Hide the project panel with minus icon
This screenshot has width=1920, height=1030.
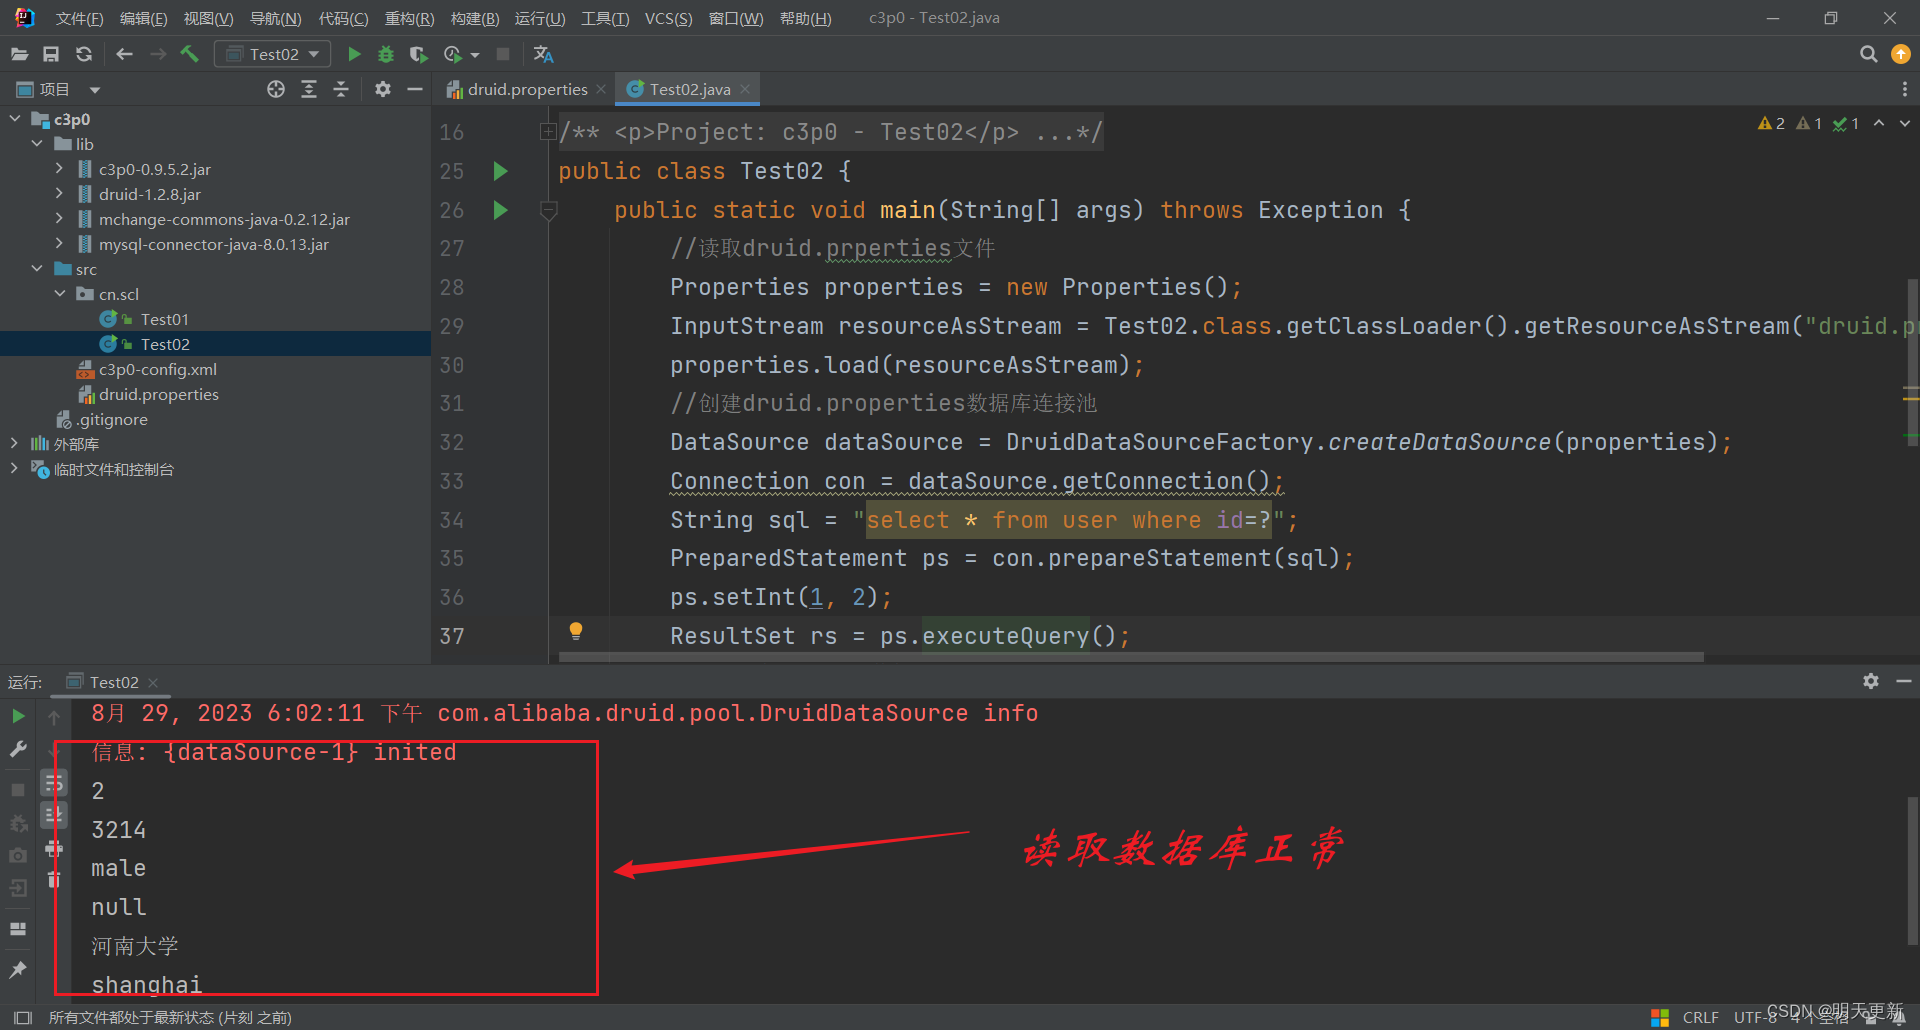tap(415, 89)
